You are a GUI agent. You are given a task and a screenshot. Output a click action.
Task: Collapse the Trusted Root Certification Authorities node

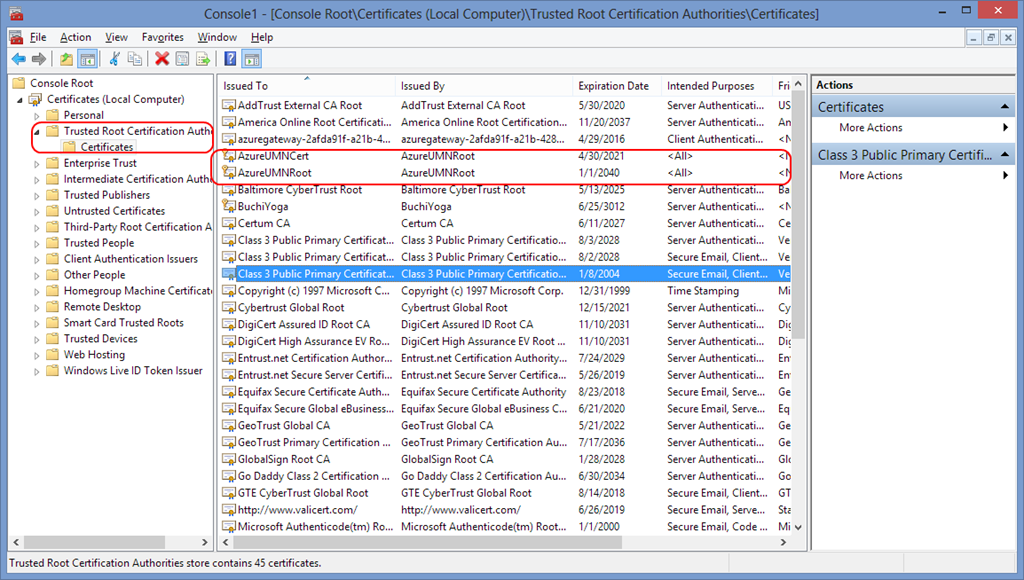click(x=38, y=131)
